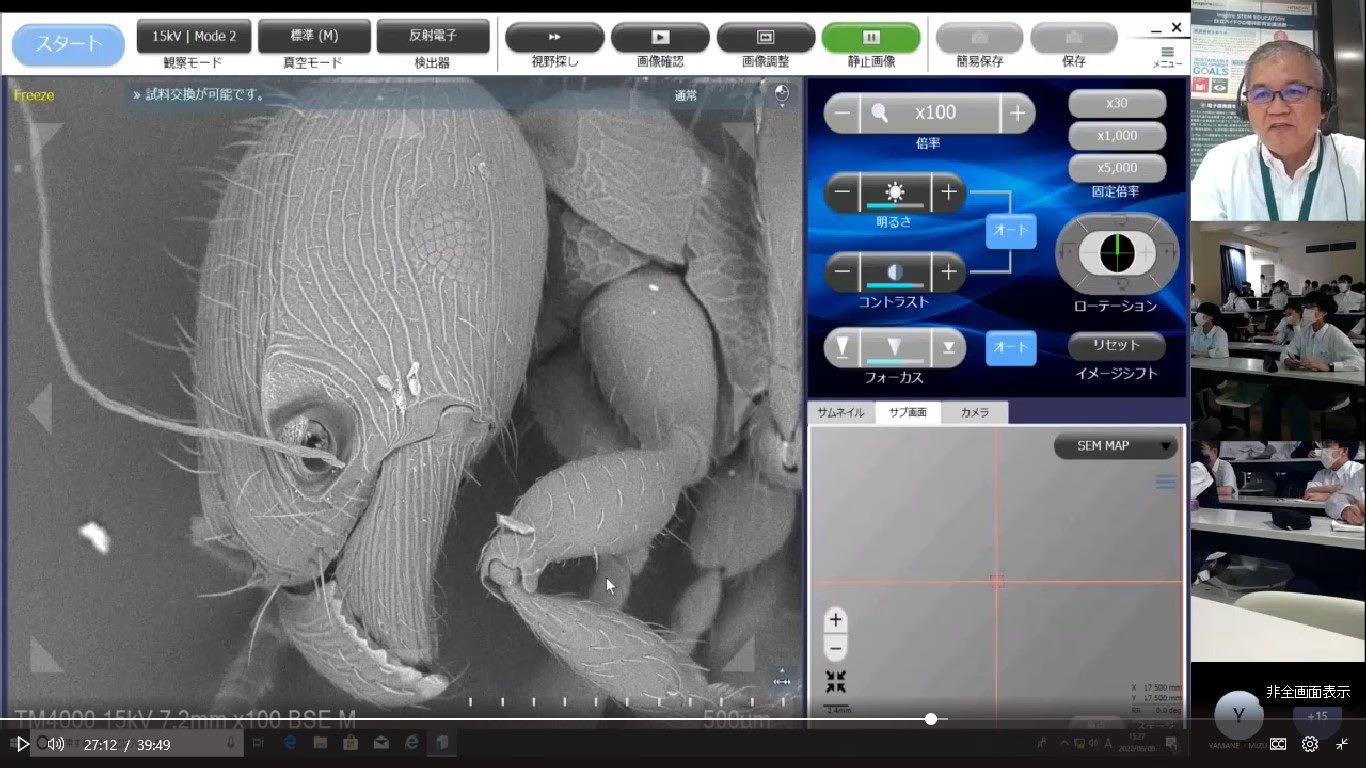Click the リセット image shift button
1366x768 pixels.
point(1116,346)
